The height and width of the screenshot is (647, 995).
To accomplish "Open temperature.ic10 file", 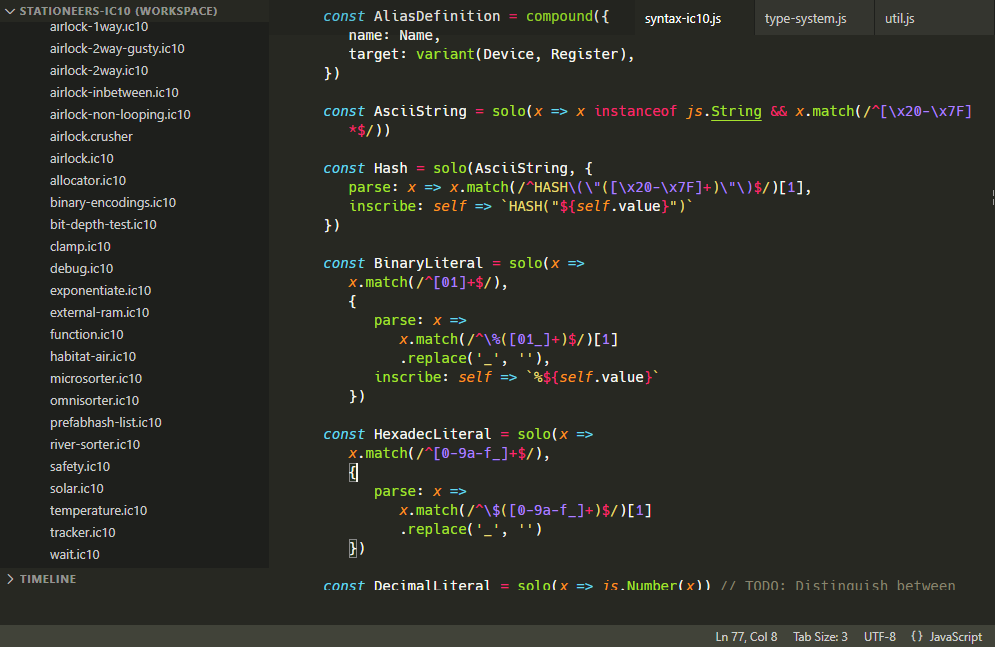I will 98,511.
